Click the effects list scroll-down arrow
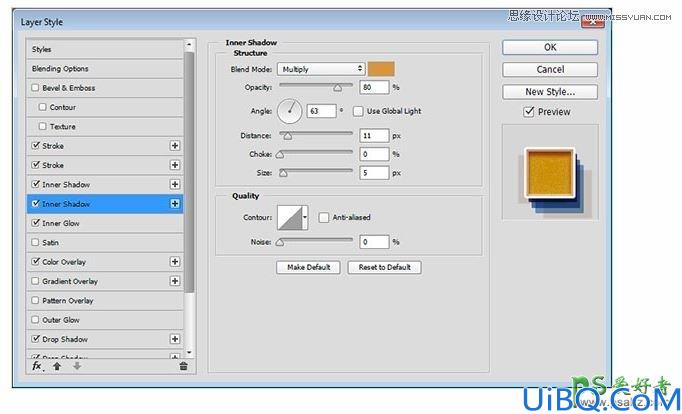Image resolution: width=682 pixels, height=414 pixels. pos(189,352)
